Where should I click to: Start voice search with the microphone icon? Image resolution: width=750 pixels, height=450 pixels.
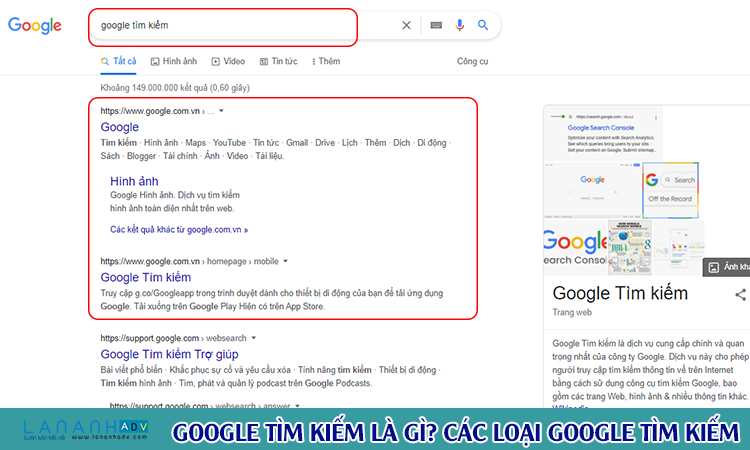[x=459, y=25]
